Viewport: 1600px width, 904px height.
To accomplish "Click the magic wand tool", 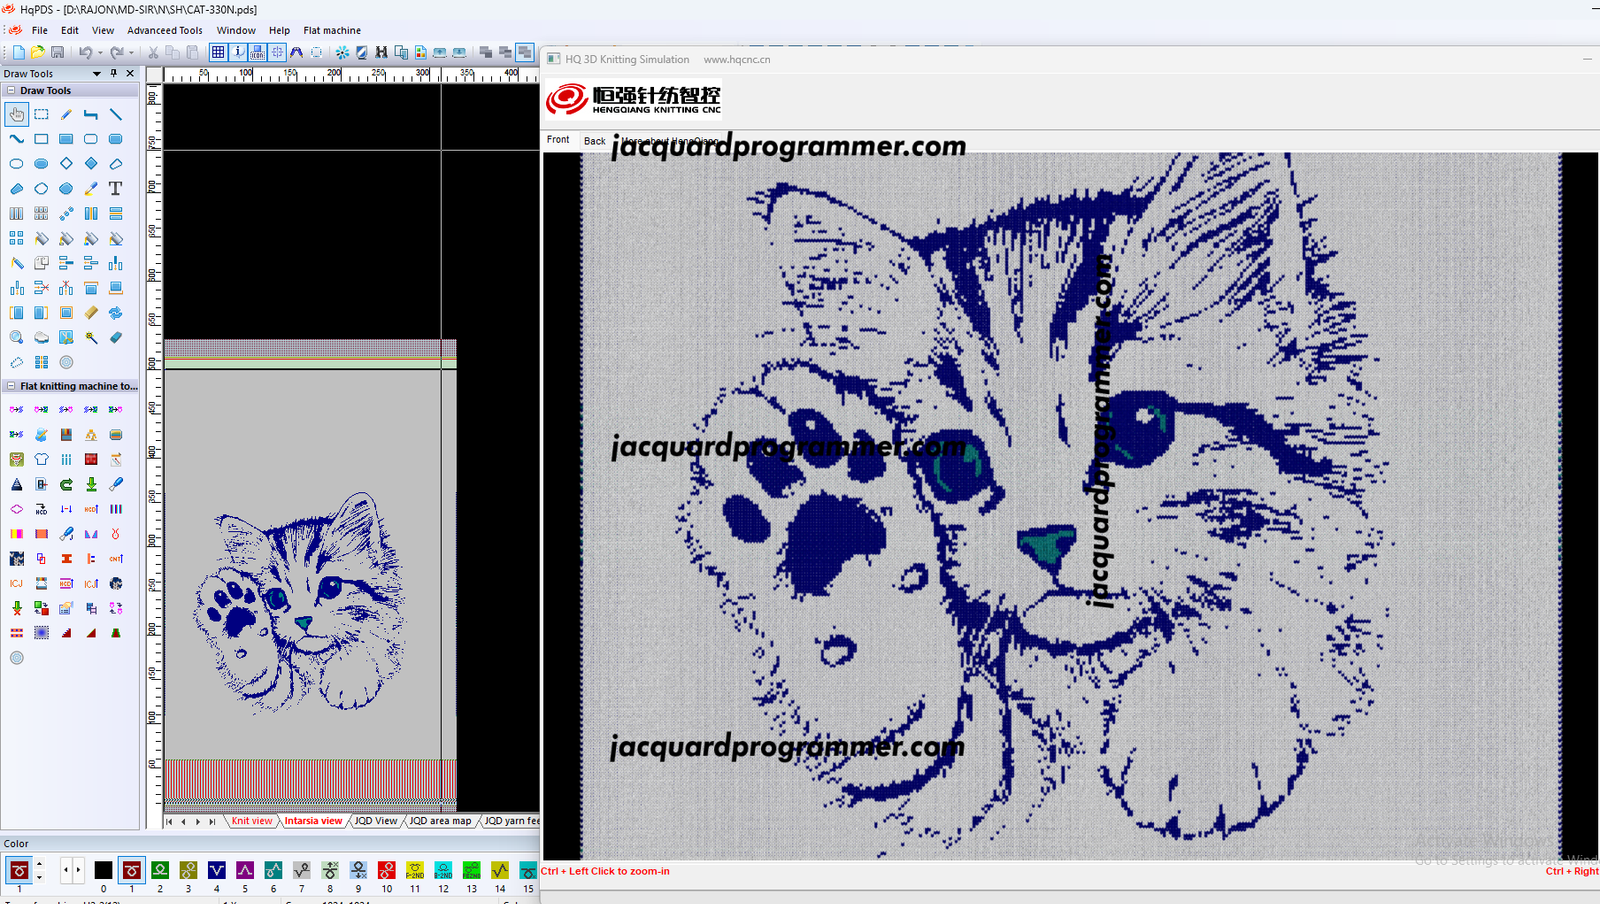I will pyautogui.click(x=91, y=338).
